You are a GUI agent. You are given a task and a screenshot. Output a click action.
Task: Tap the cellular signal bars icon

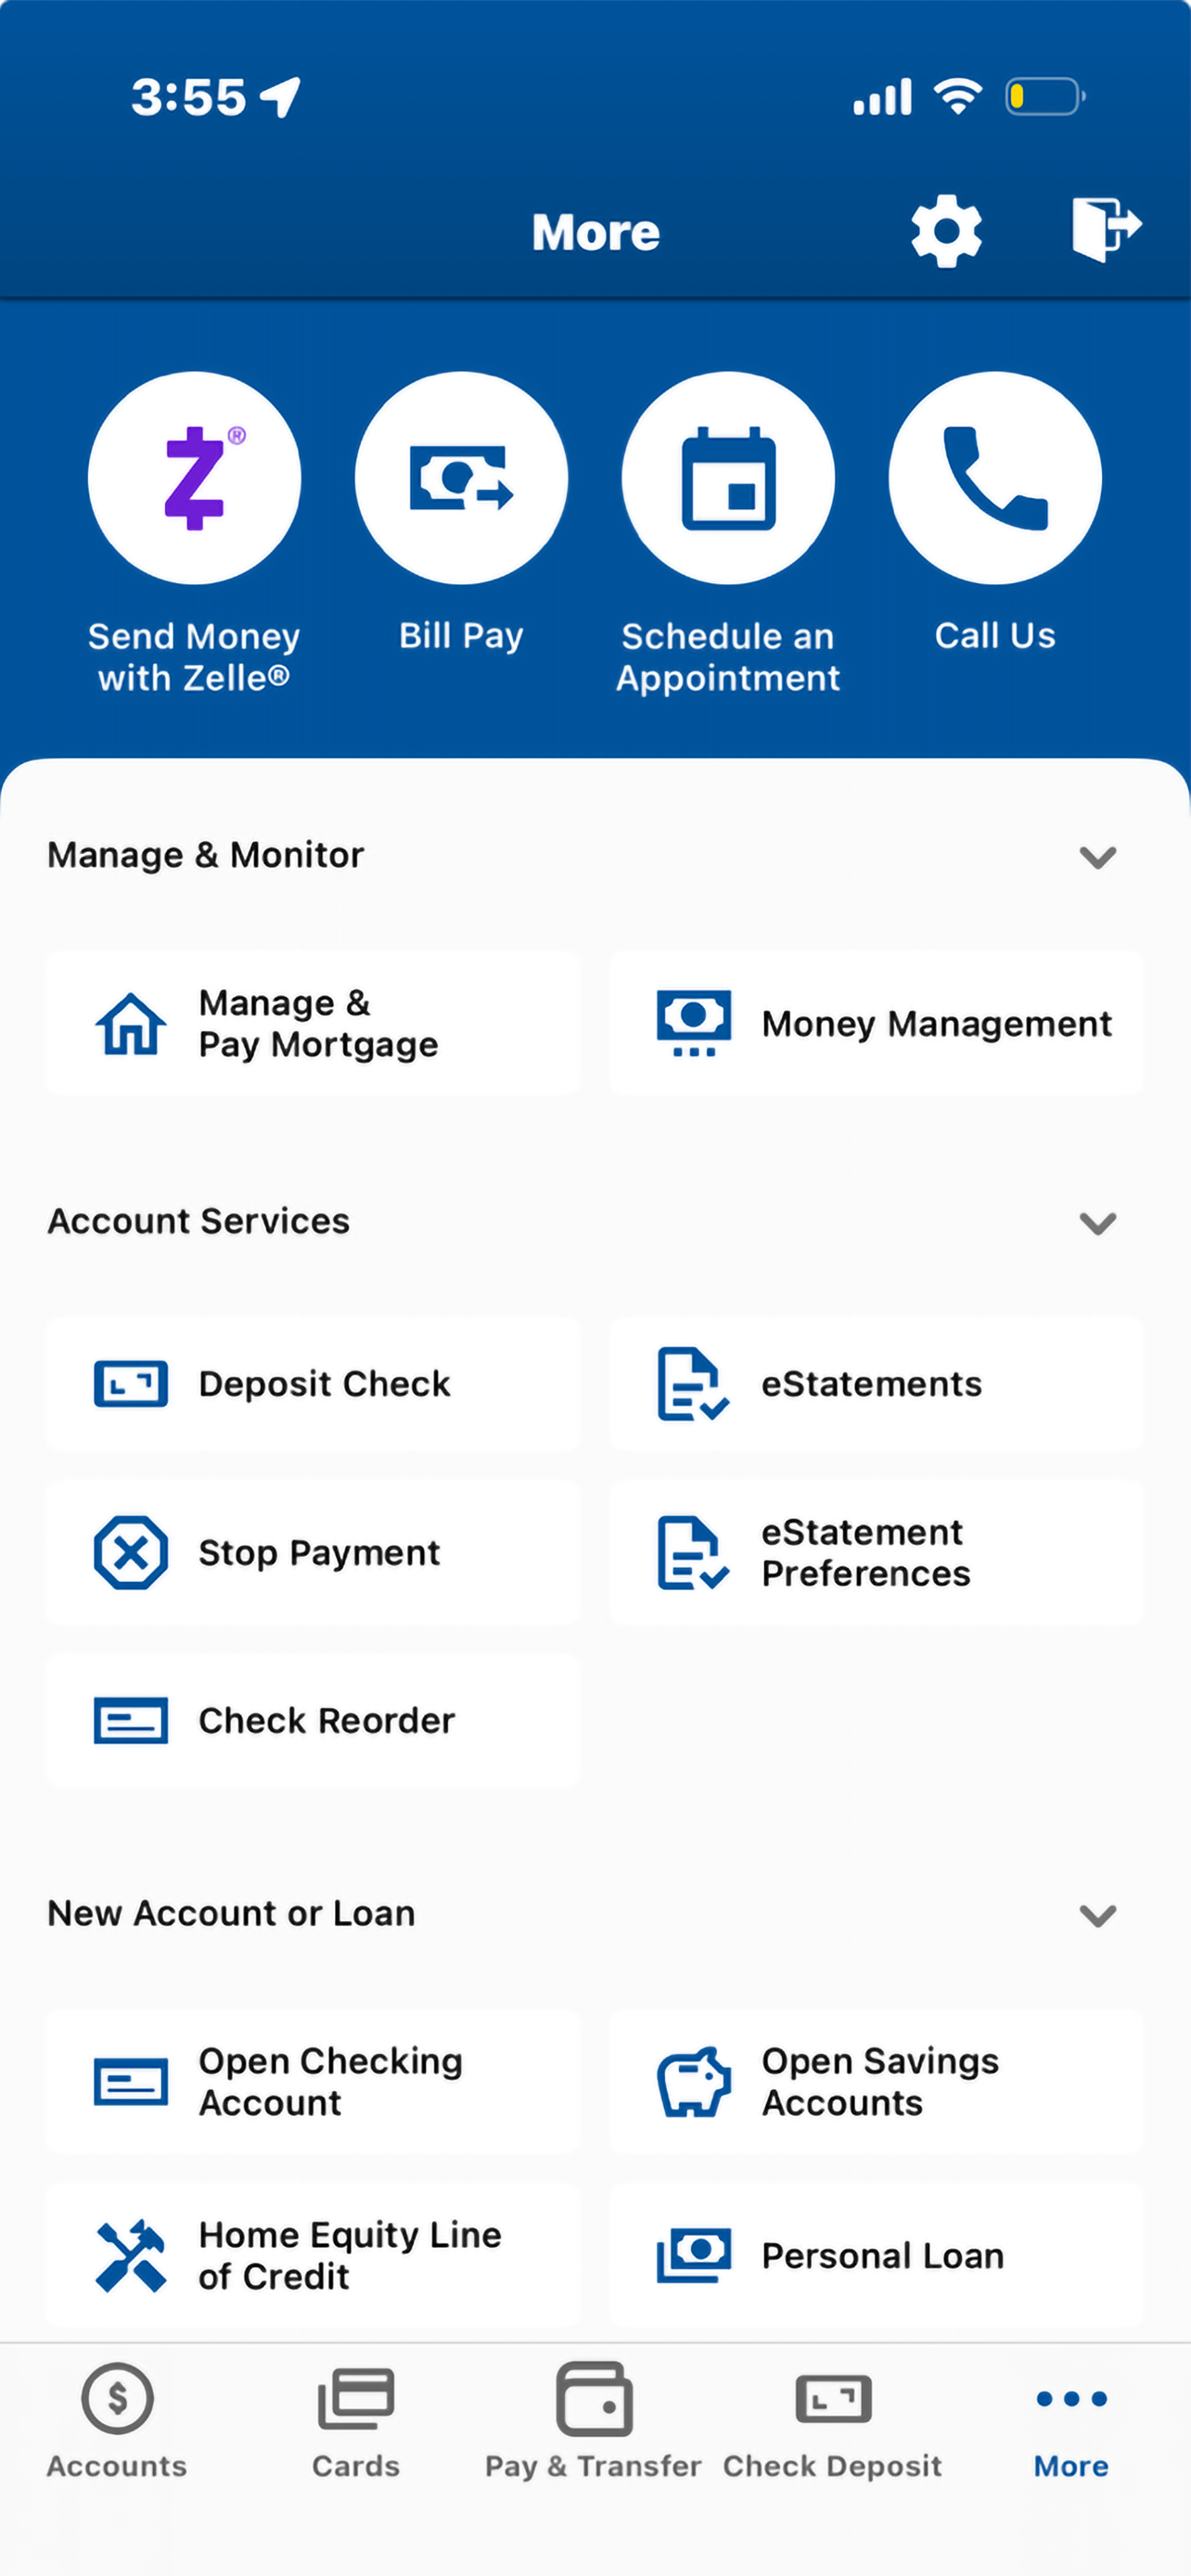(x=882, y=97)
